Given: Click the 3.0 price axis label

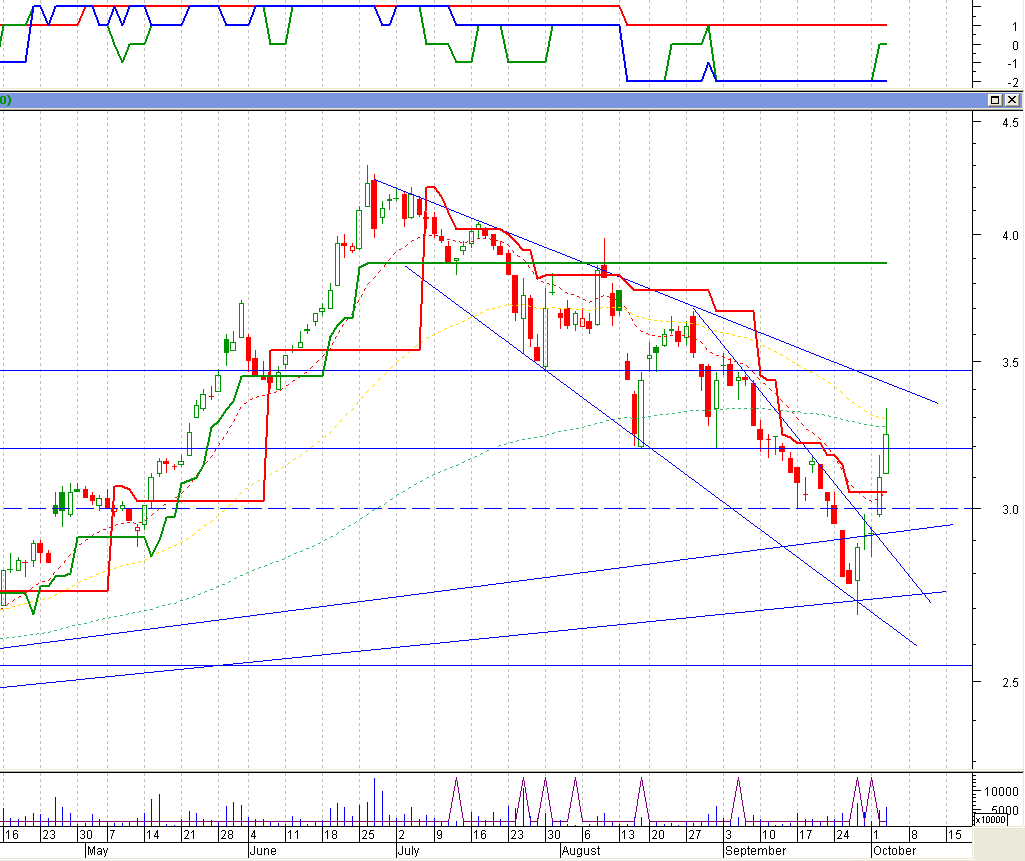Looking at the screenshot, I should pos(1010,509).
